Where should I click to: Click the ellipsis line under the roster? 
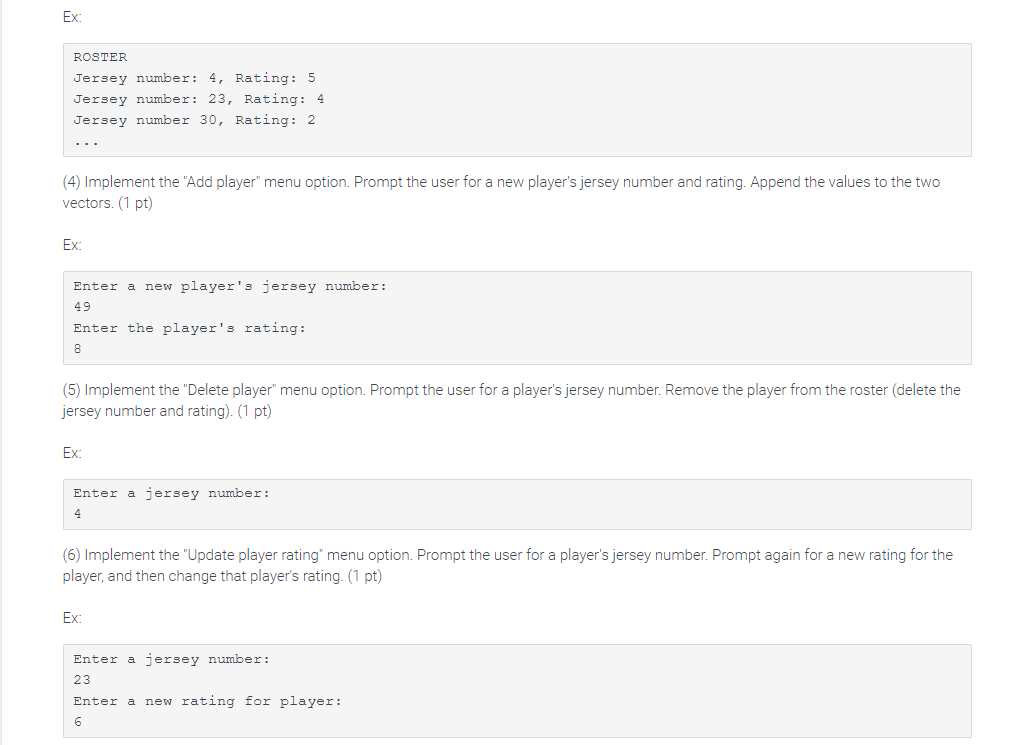(86, 143)
